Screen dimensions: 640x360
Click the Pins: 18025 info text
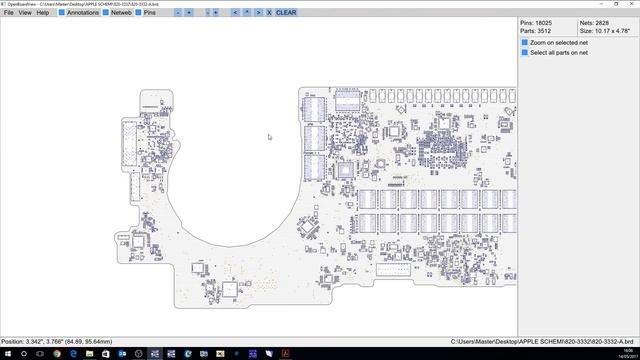pyautogui.click(x=536, y=23)
